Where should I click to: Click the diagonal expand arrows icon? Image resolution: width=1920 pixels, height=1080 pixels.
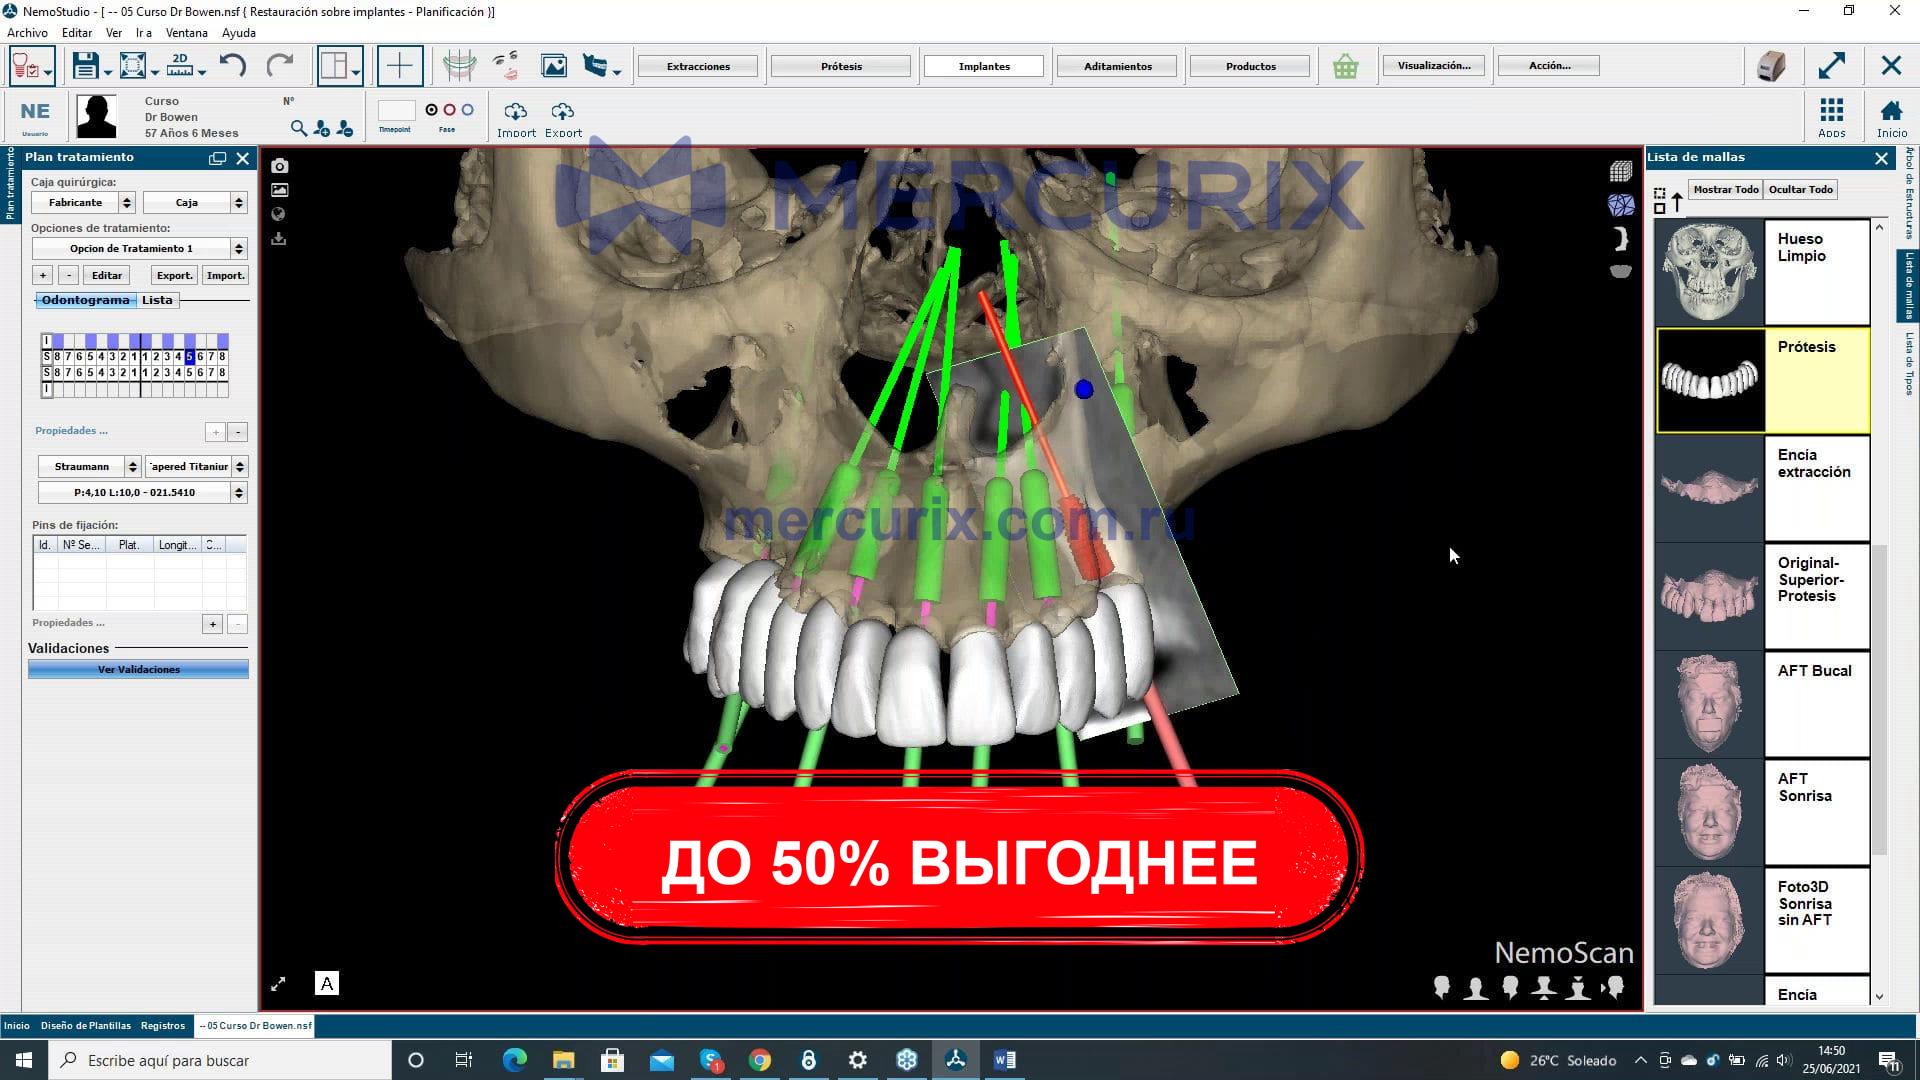click(1831, 66)
